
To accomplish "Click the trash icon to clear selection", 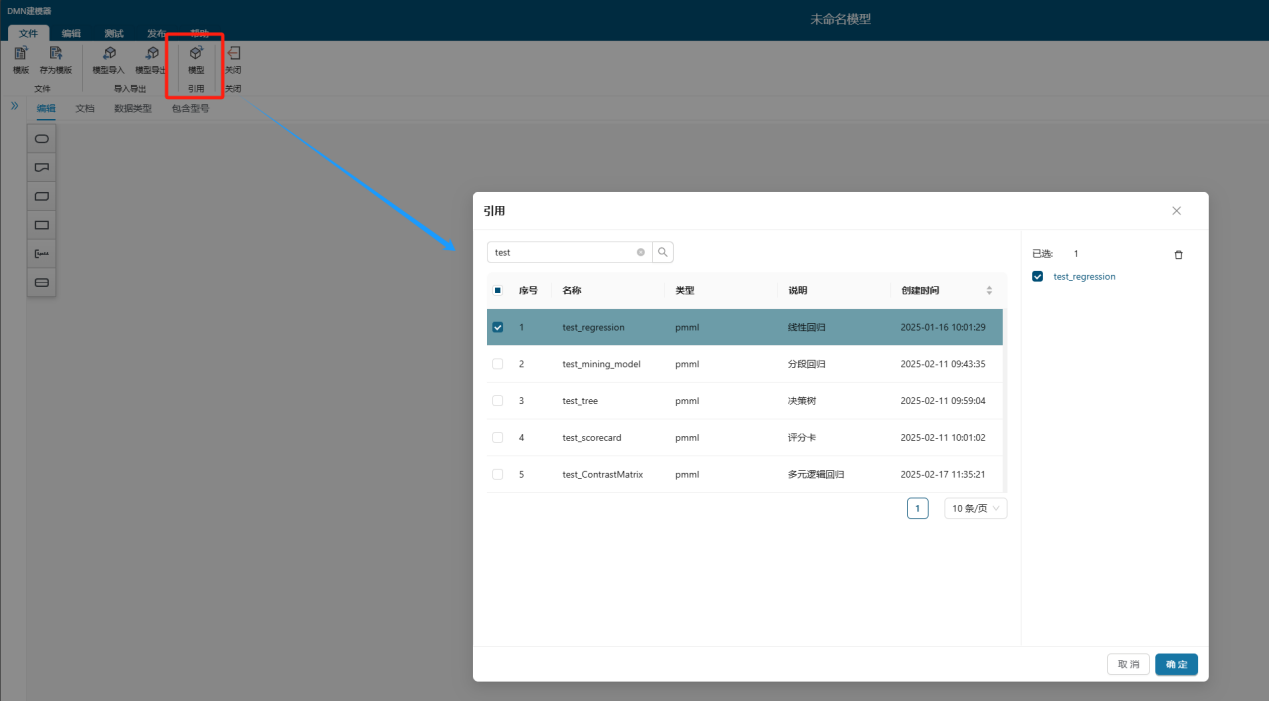I will 1178,255.
